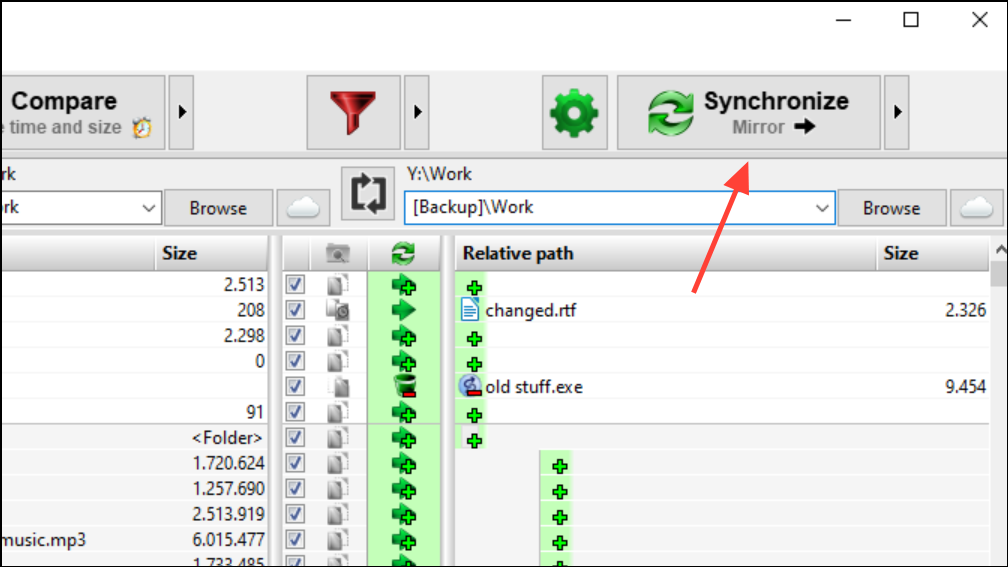The height and width of the screenshot is (567, 1008).
Task: Click the red funnel filter icon
Action: click(353, 112)
